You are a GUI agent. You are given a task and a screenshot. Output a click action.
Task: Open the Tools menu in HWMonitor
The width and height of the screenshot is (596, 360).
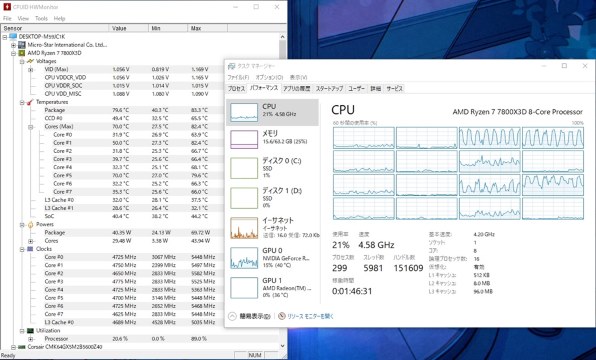pyautogui.click(x=41, y=18)
